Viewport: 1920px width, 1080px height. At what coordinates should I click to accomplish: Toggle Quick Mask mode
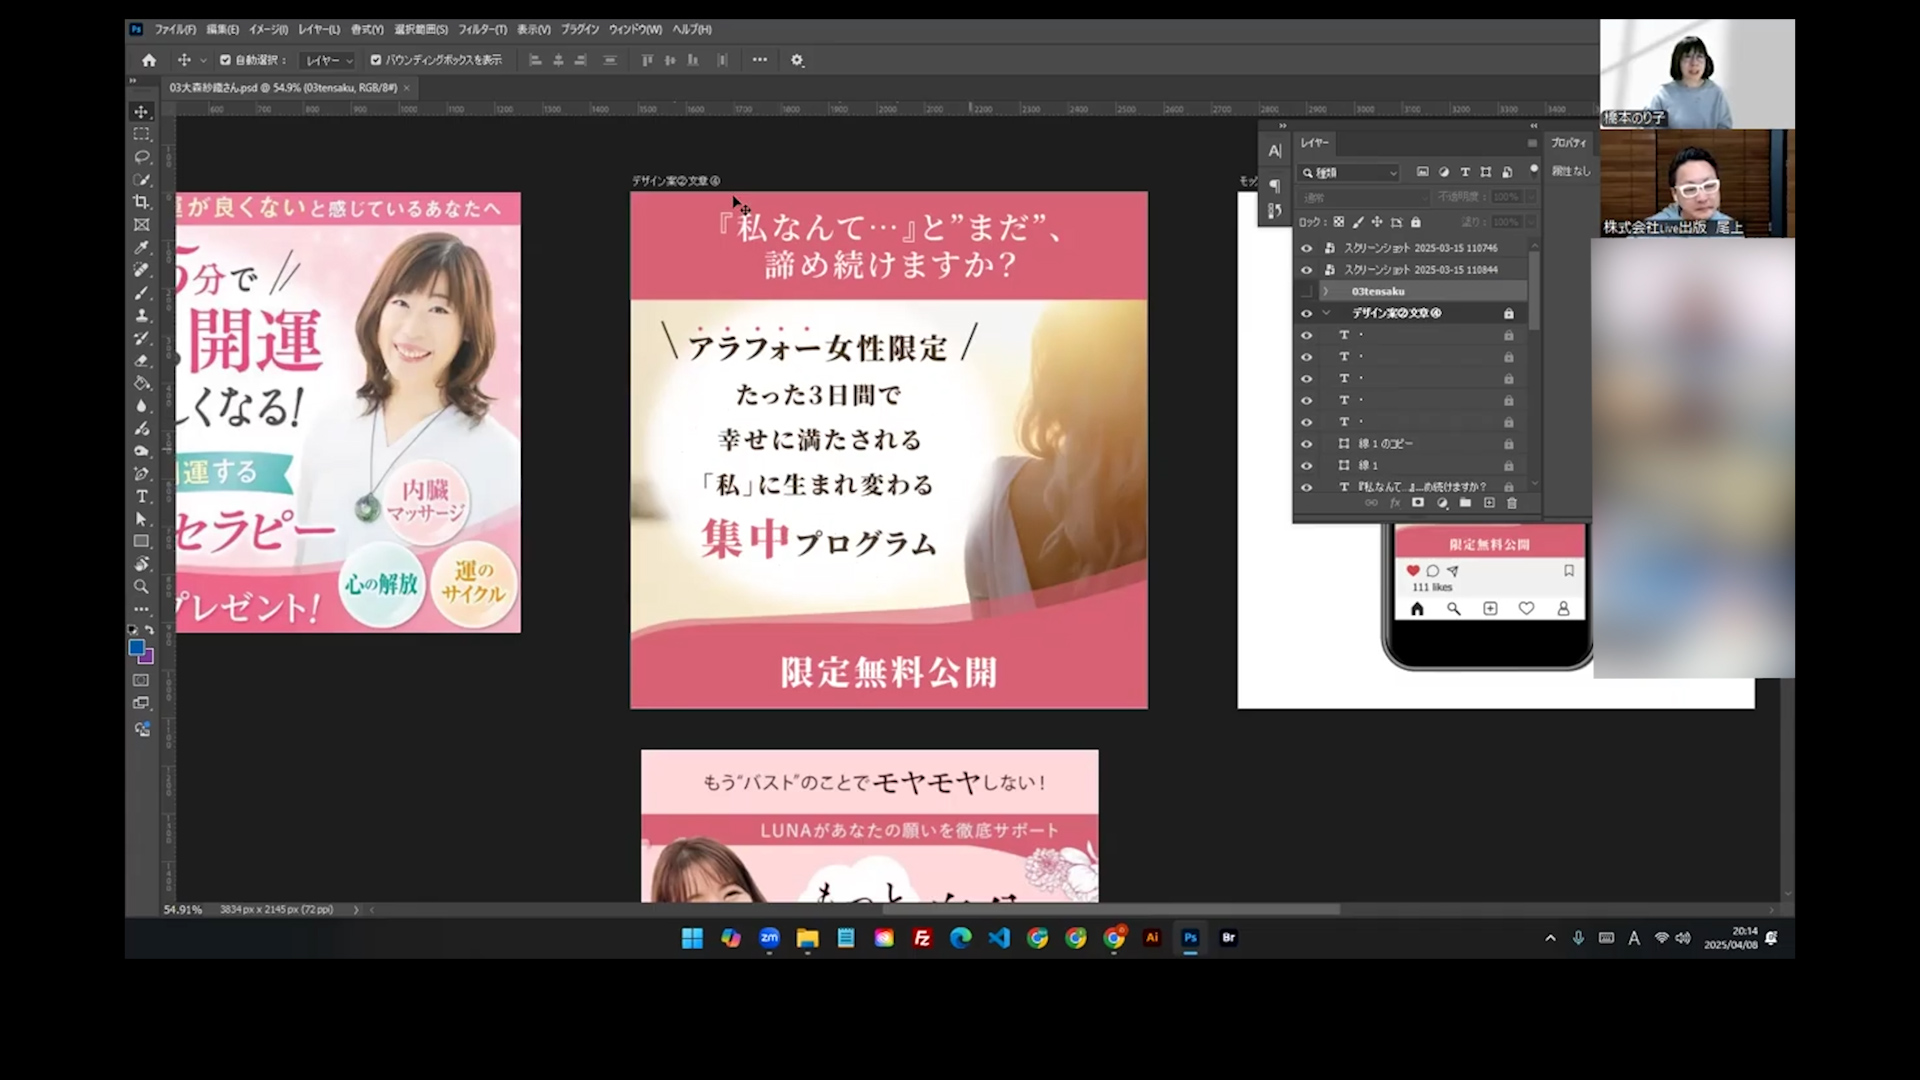(x=142, y=680)
